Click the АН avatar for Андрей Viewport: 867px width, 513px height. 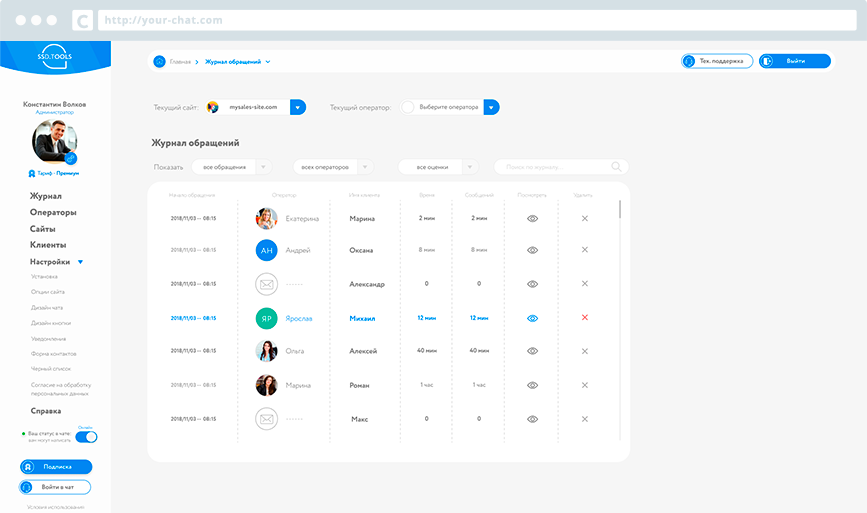click(x=267, y=250)
